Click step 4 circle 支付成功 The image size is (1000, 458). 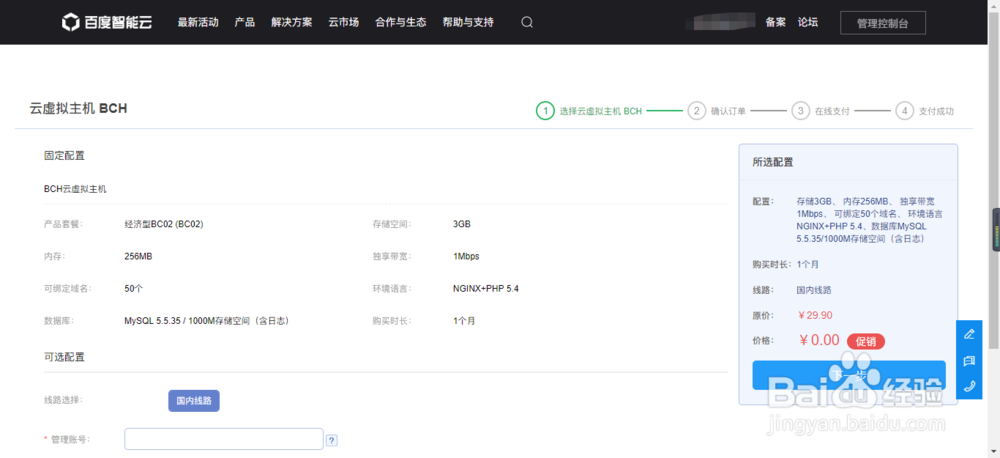coord(904,111)
